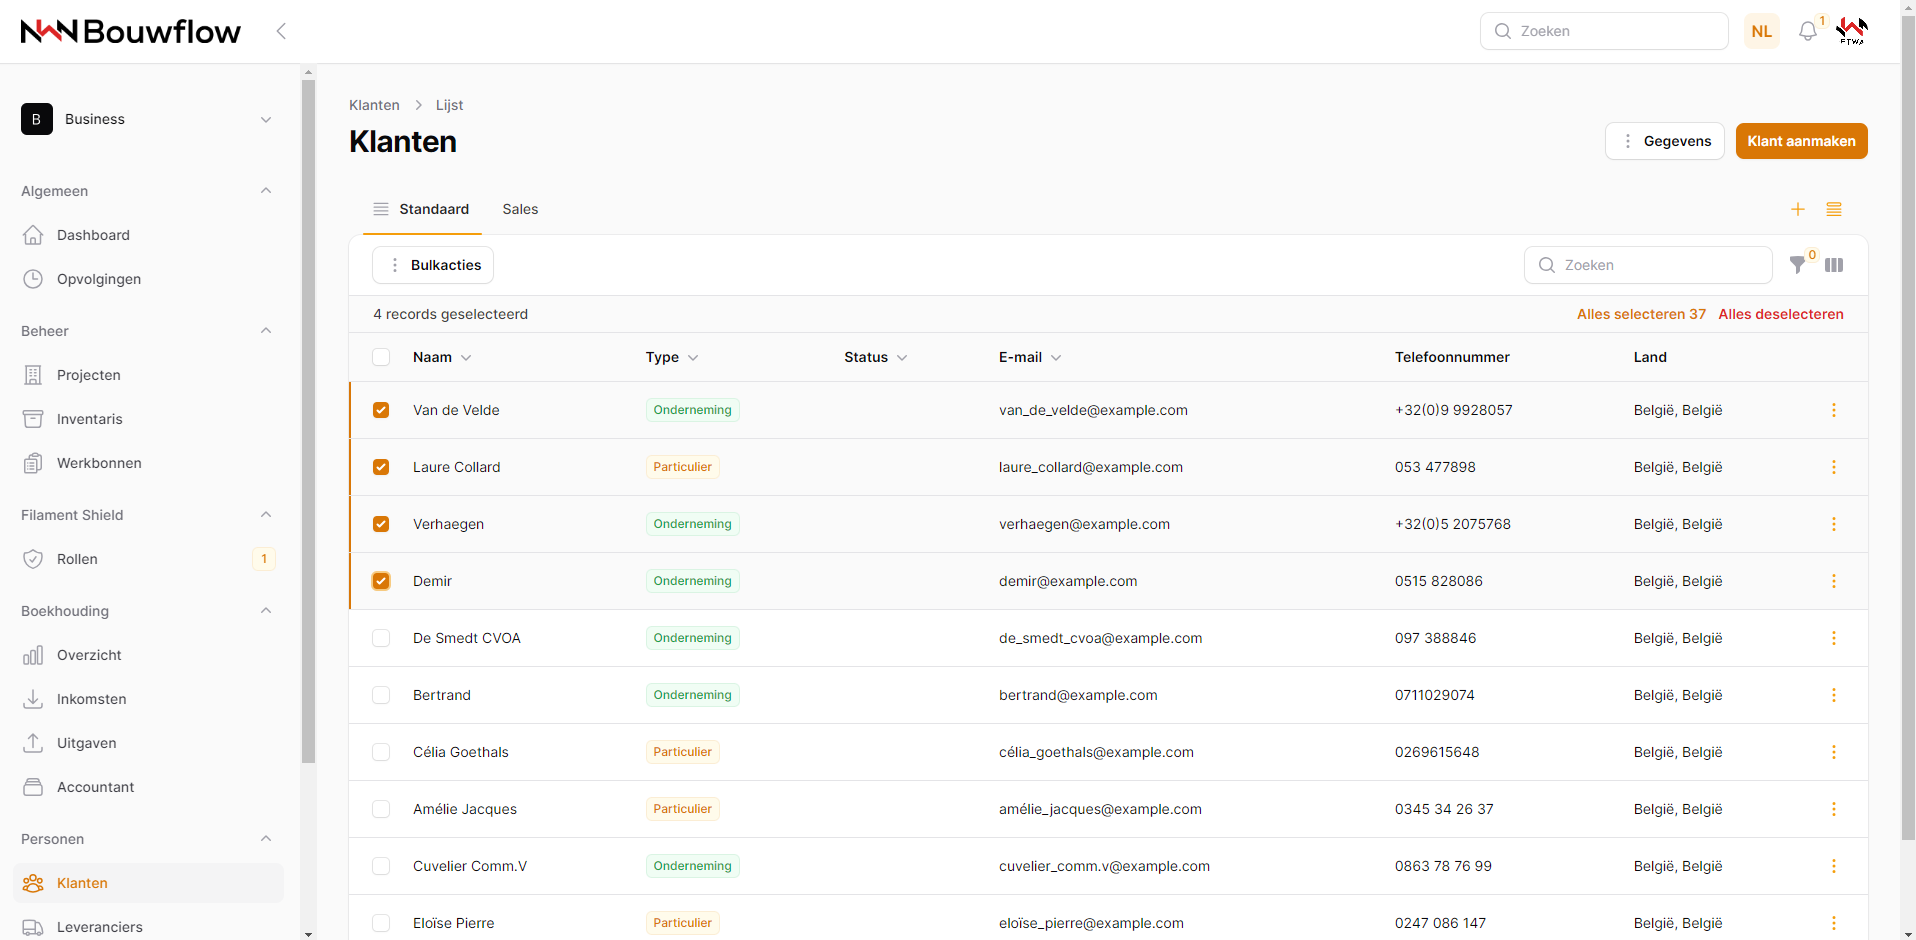Switch to the Sales tab
Viewport: 1916px width, 940px height.
coord(520,209)
